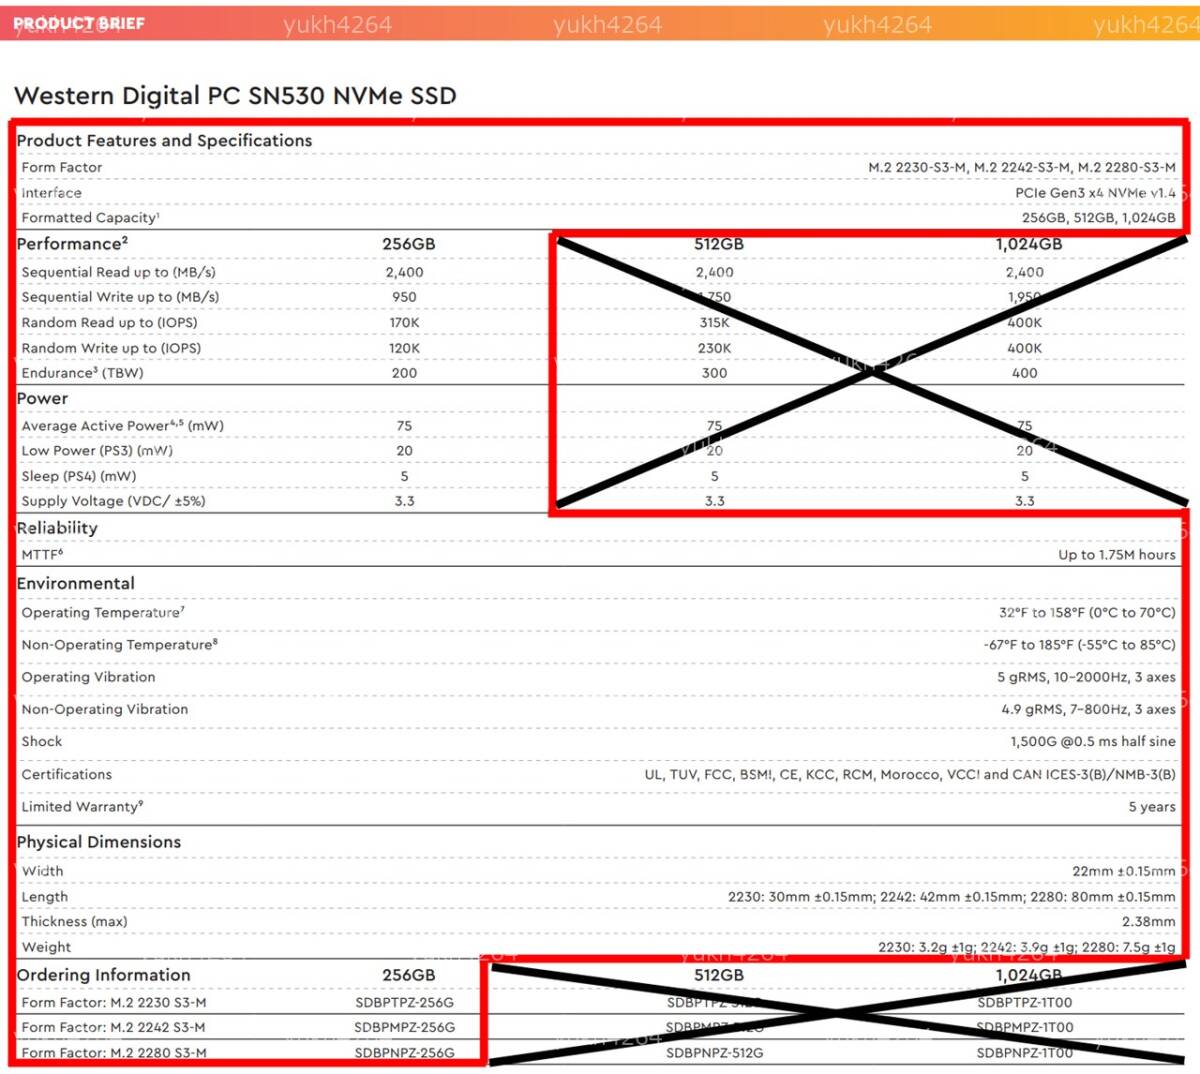Select the "Product Features and Specifications" heading
1200x1074 pixels.
click(165, 141)
